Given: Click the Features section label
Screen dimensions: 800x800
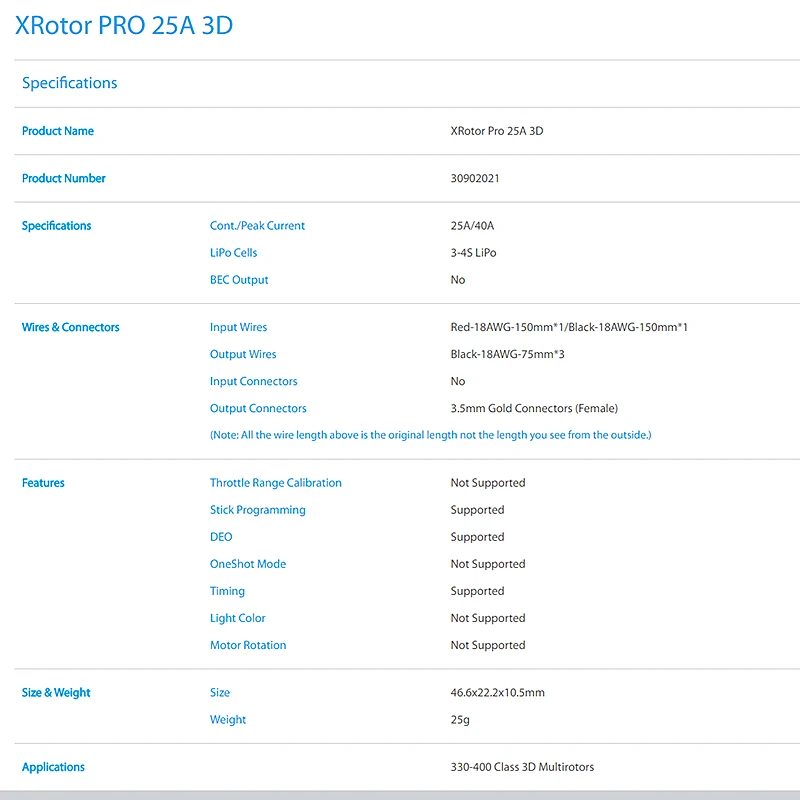Looking at the screenshot, I should [43, 483].
